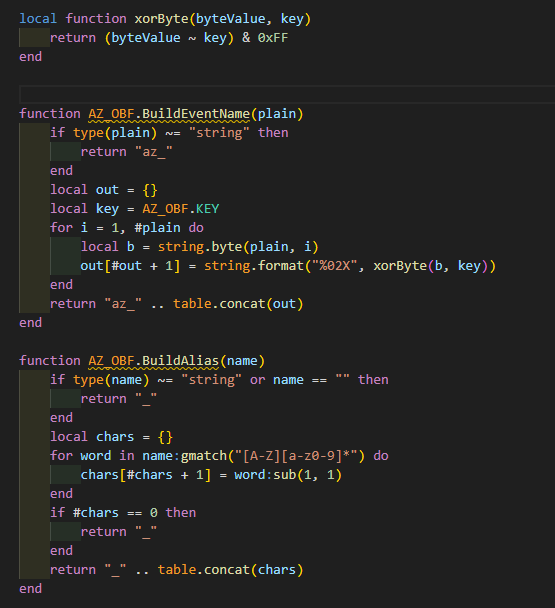Viewport: 555px width, 608px height.
Task: Click the gmatch method call
Action: (204, 456)
